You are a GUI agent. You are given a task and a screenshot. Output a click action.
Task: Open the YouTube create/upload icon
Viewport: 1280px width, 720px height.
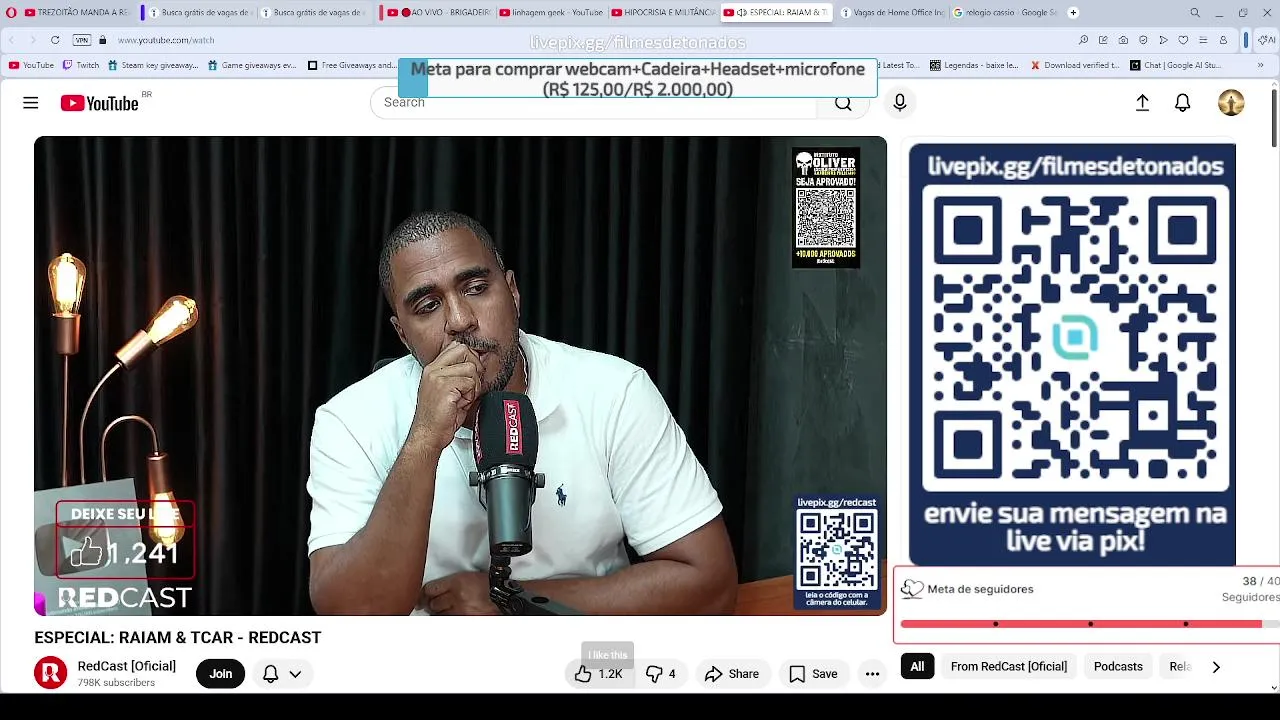1142,103
